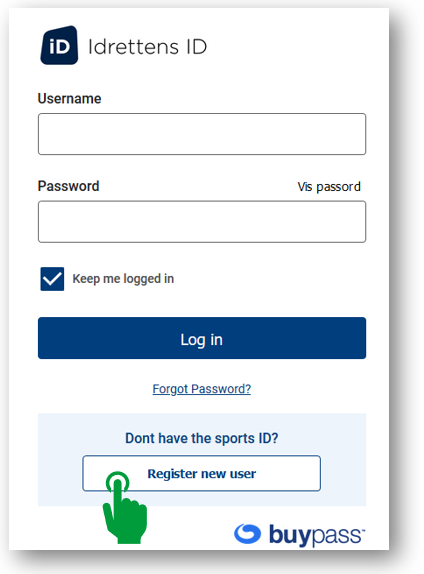The image size is (424, 574).
Task: Click the buypass wordmark text
Action: pos(316,536)
